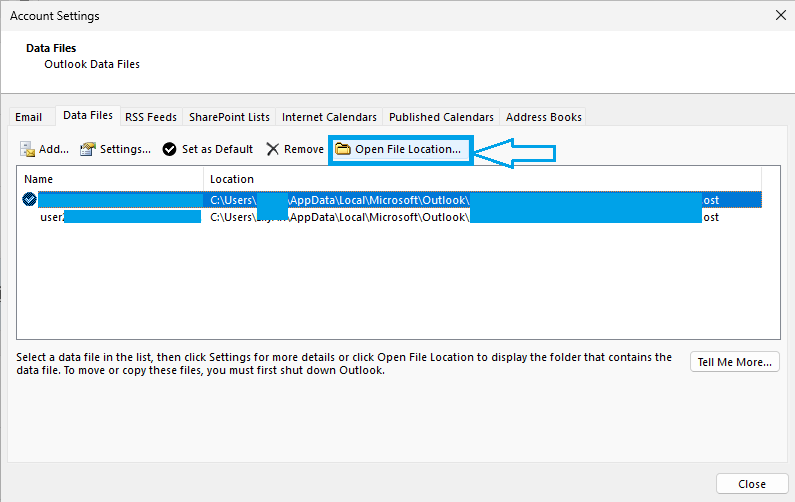Click the Remove button text

(x=304, y=149)
